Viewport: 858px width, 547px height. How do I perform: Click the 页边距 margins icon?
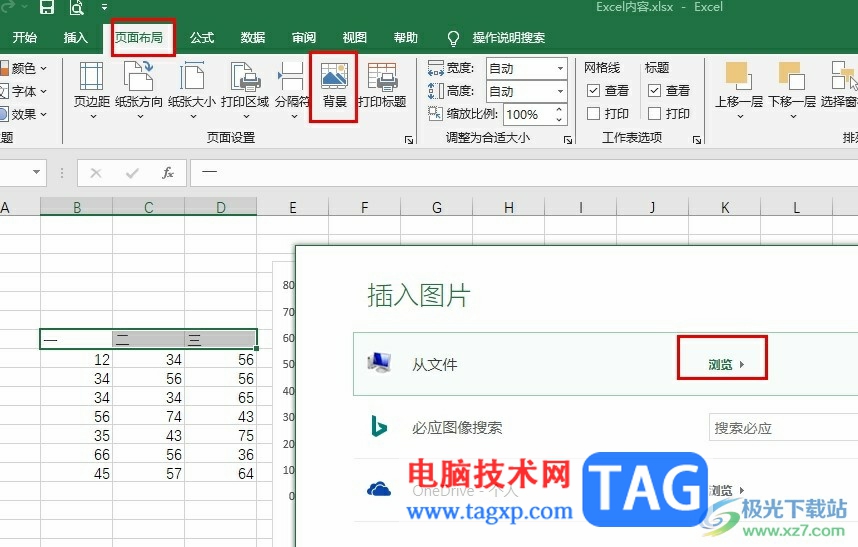pos(91,76)
